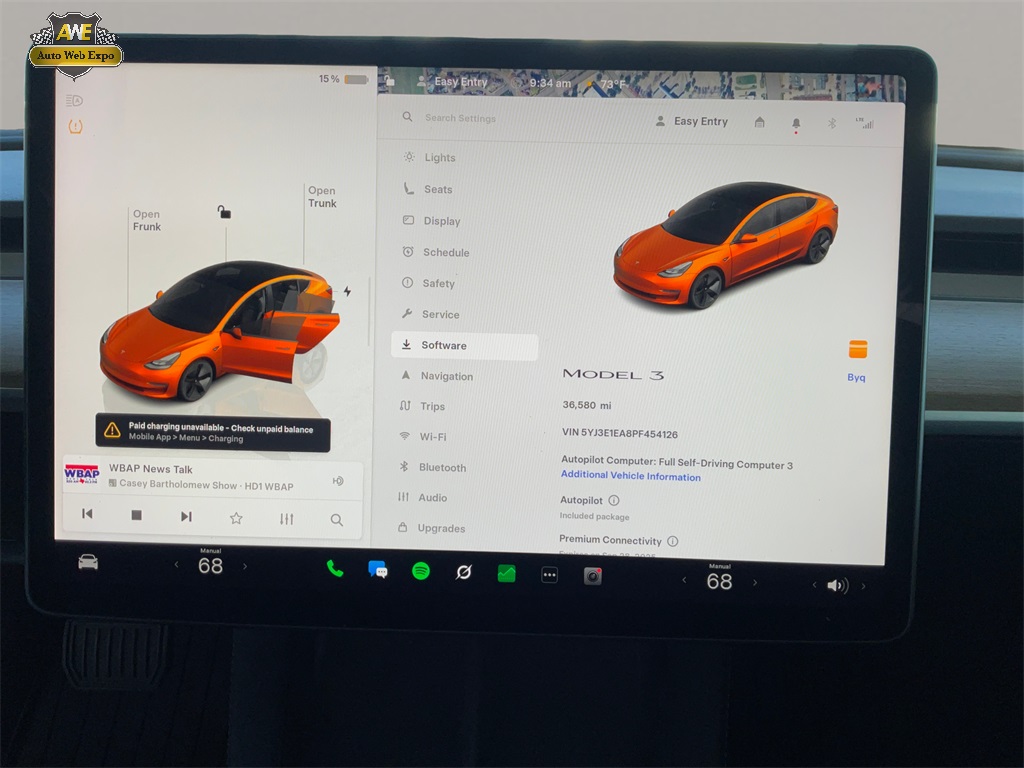Tap the tire pressure warning icon

pyautogui.click(x=76, y=127)
